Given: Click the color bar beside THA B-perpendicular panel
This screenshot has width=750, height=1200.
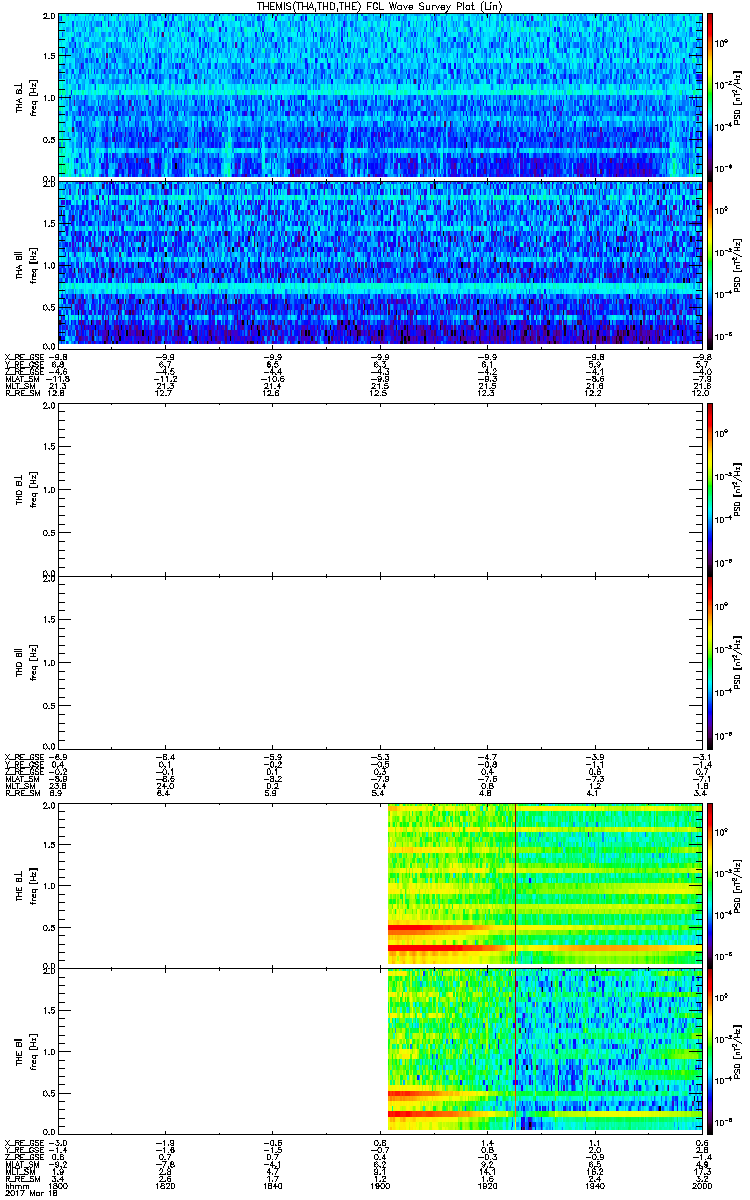Looking at the screenshot, I should (710, 95).
